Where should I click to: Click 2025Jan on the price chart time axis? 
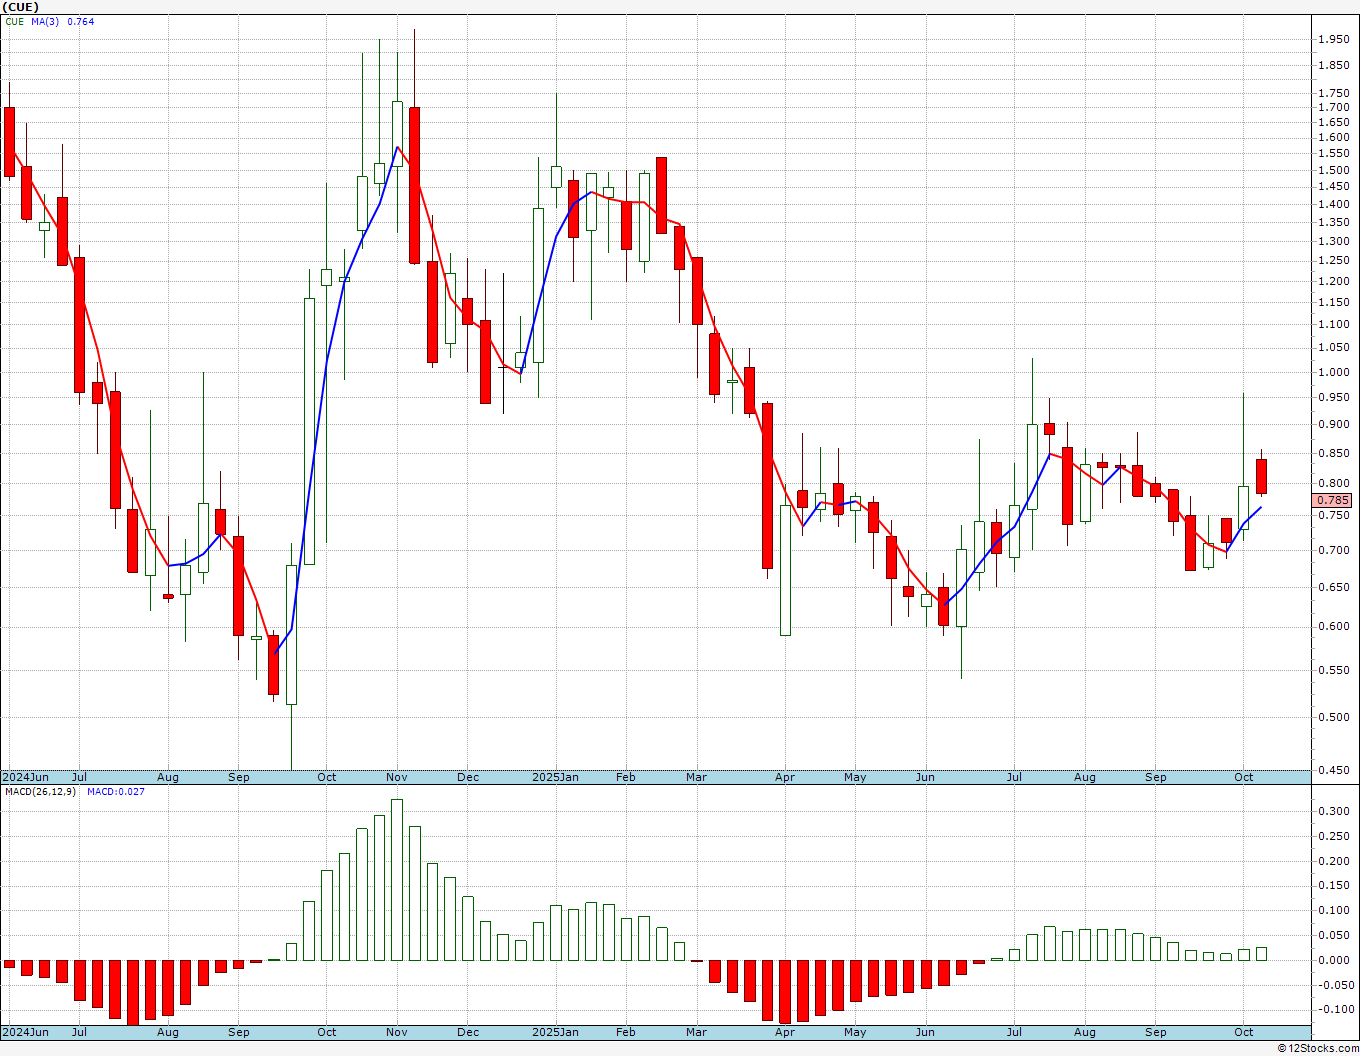point(555,777)
